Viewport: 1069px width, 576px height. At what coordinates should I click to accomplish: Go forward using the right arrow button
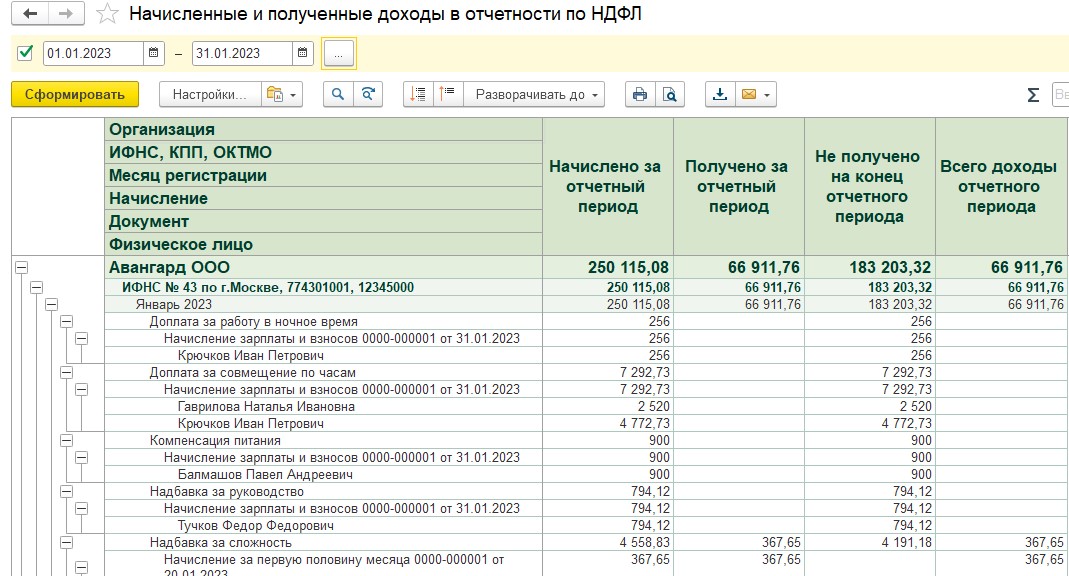pyautogui.click(x=66, y=14)
